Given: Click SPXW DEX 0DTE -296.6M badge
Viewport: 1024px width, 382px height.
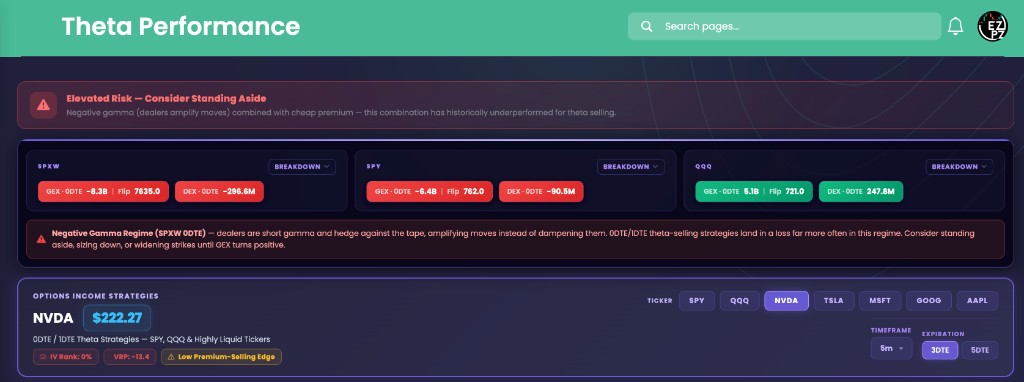Looking at the screenshot, I should pos(219,191).
